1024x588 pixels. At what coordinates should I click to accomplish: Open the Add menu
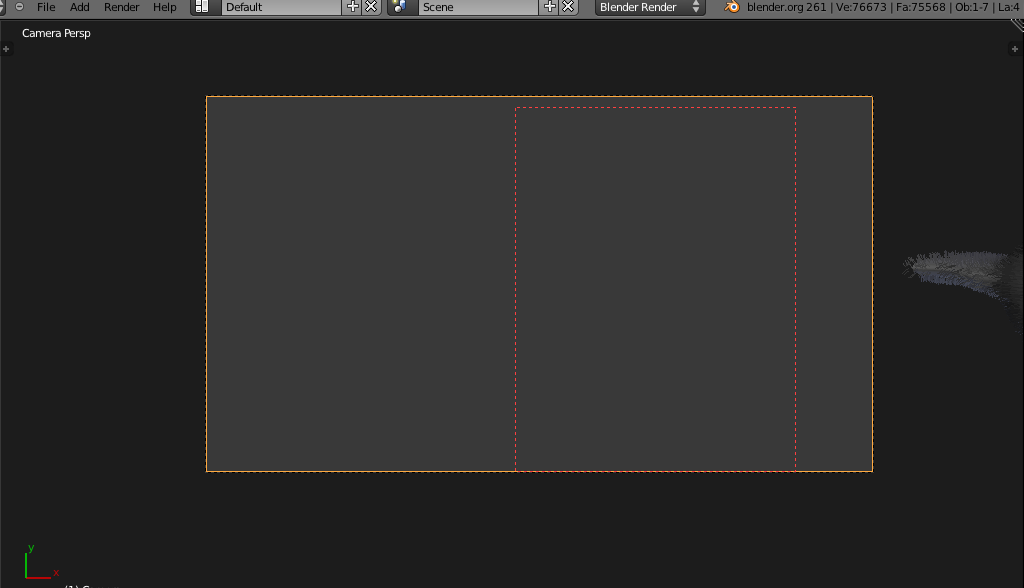click(x=80, y=7)
